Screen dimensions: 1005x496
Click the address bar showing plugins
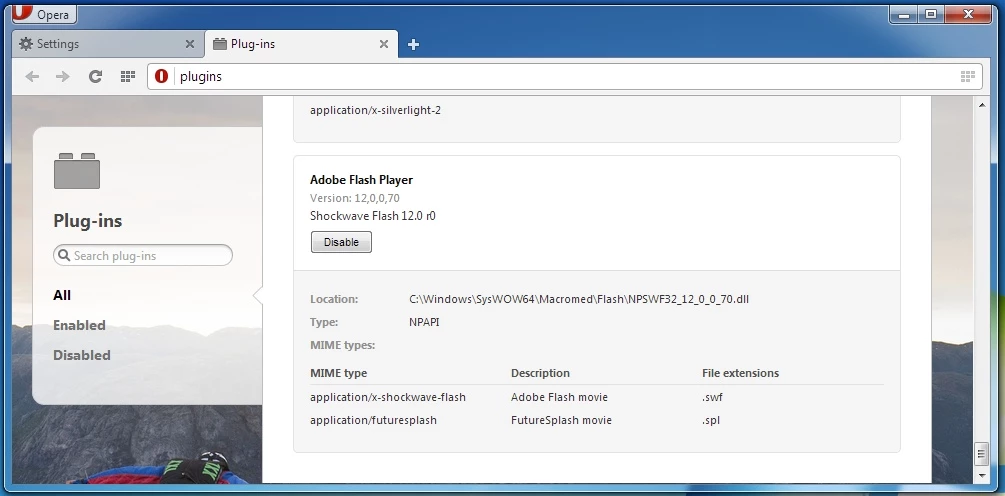(564, 76)
